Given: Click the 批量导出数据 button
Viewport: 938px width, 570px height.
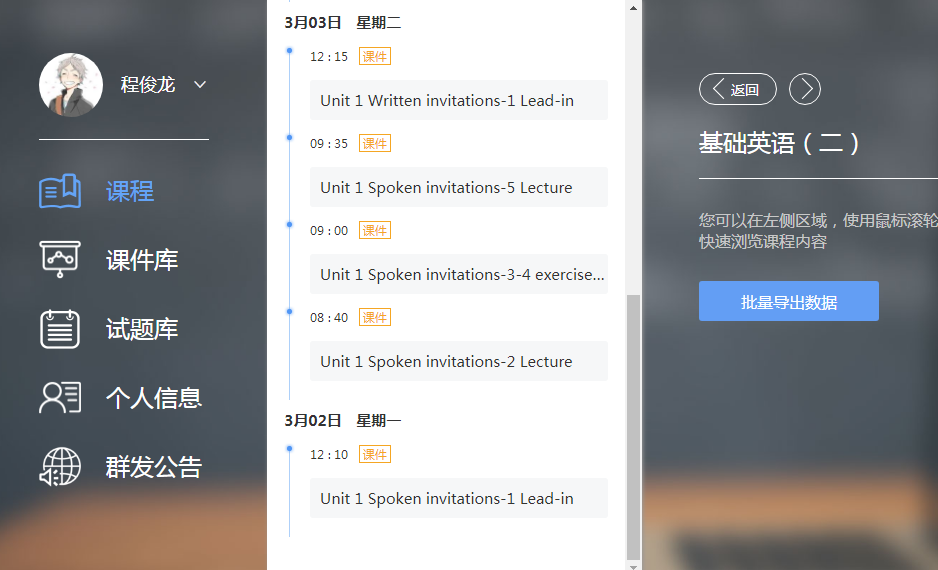Looking at the screenshot, I should [788, 301].
